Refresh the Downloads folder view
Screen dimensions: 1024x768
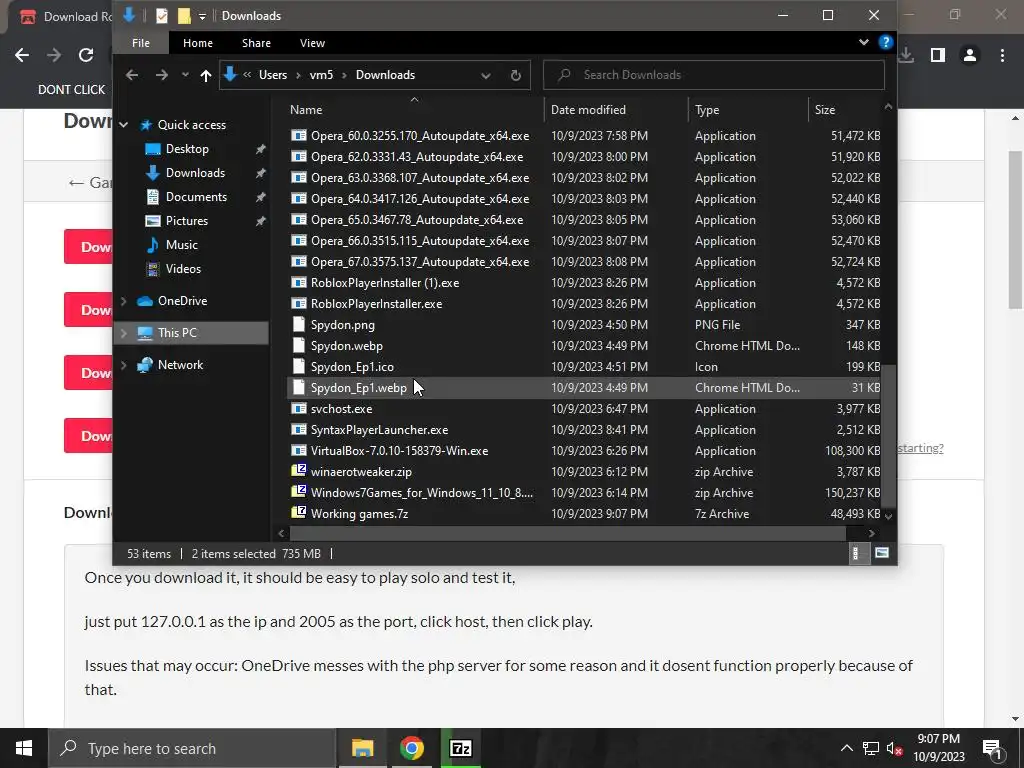pyautogui.click(x=515, y=75)
